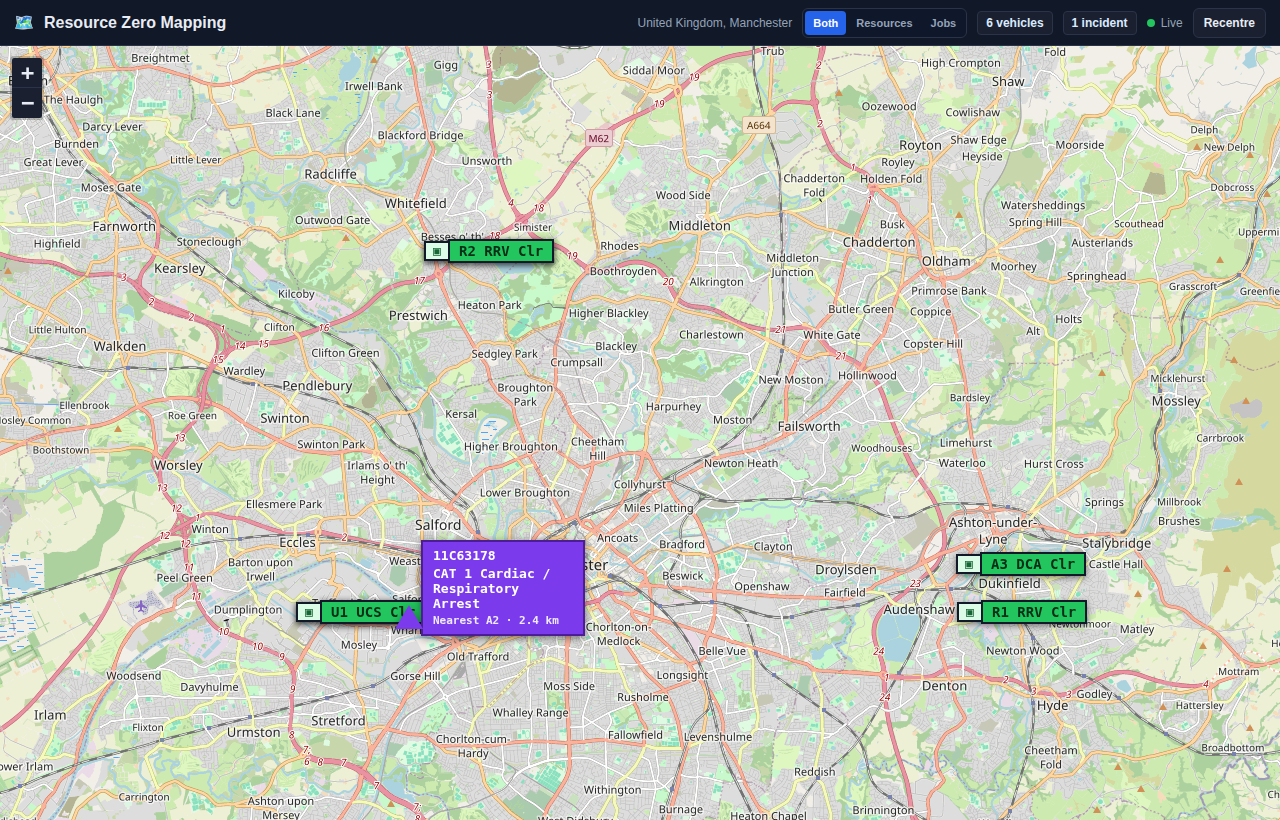This screenshot has height=820, width=1280.
Task: Click the Whitefield label on map
Action: [x=416, y=203]
